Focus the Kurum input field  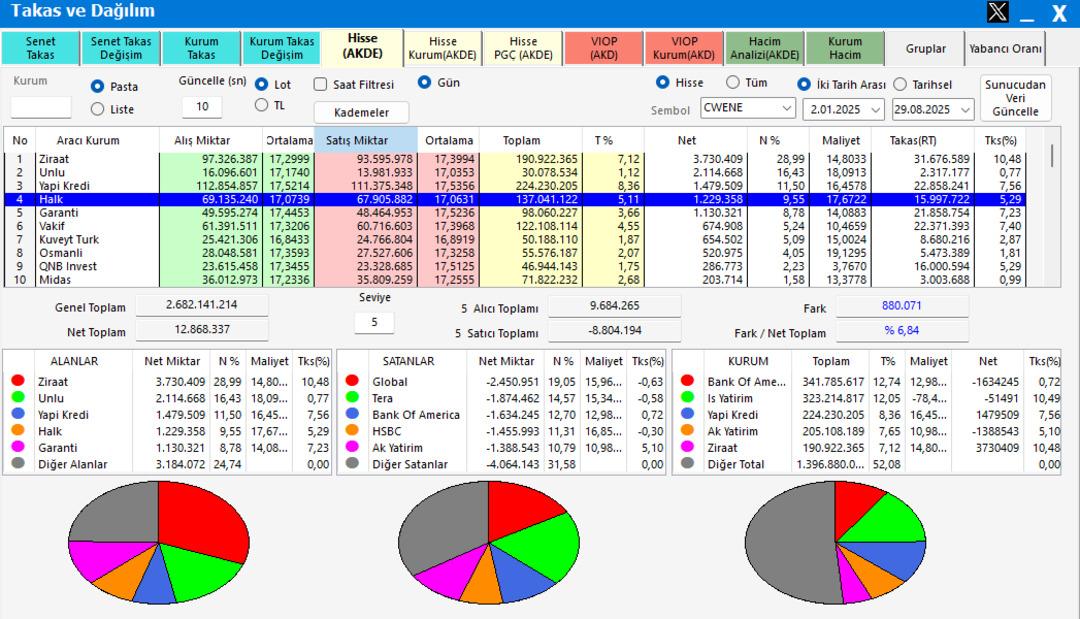[41, 107]
